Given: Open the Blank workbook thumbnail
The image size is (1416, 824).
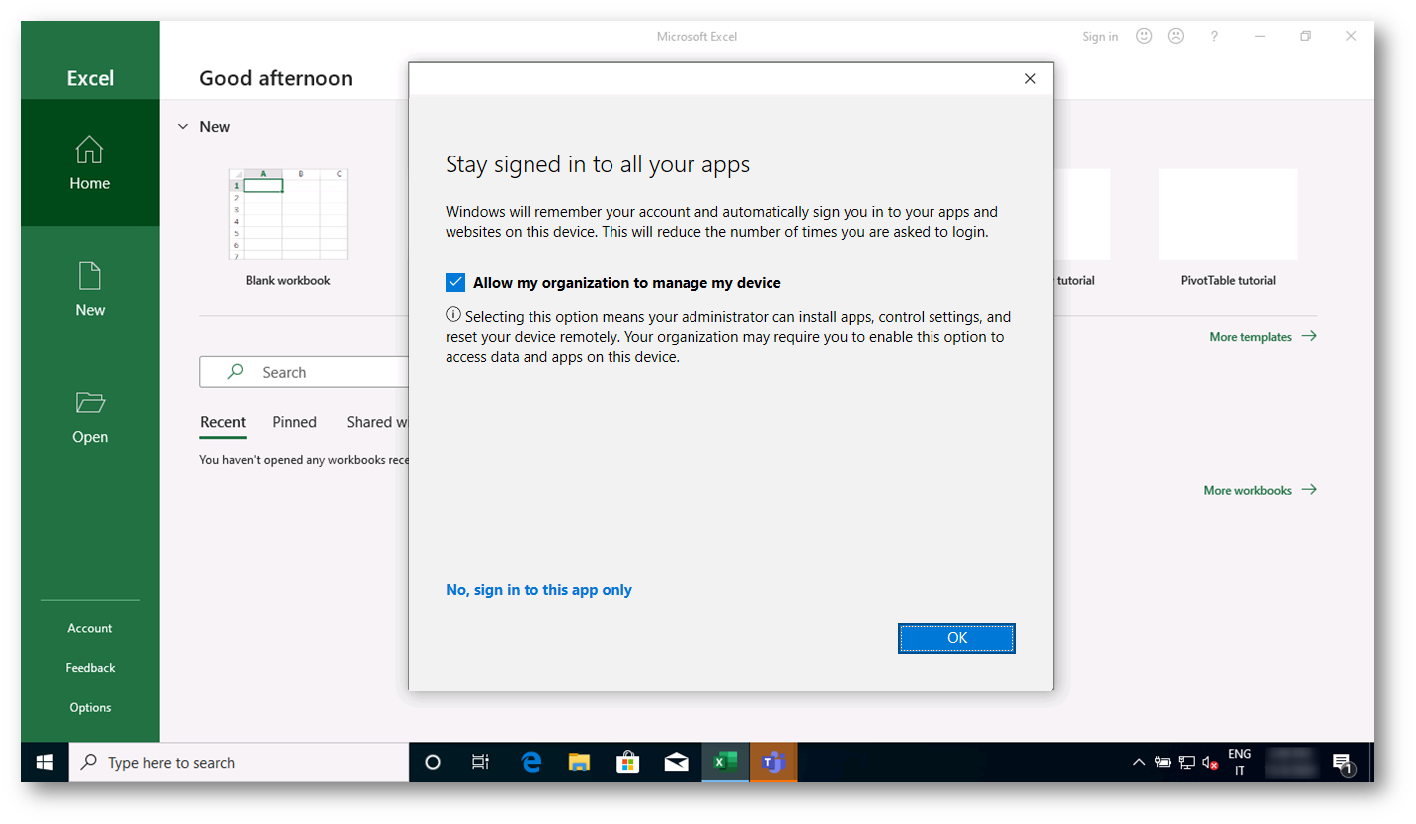Looking at the screenshot, I should point(288,214).
